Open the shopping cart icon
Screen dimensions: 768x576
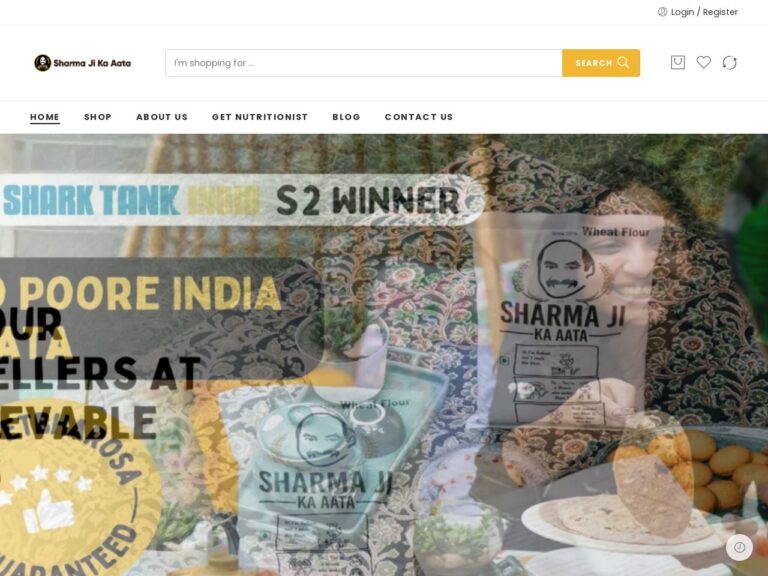pos(677,62)
